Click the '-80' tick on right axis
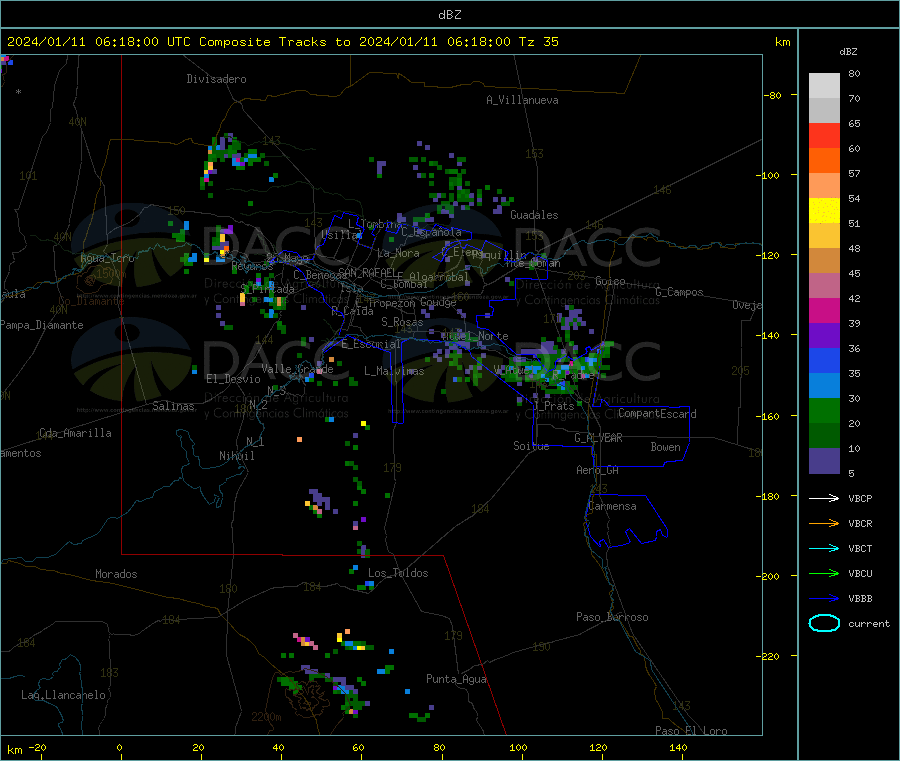Image resolution: width=900 pixels, height=761 pixels. tap(774, 95)
